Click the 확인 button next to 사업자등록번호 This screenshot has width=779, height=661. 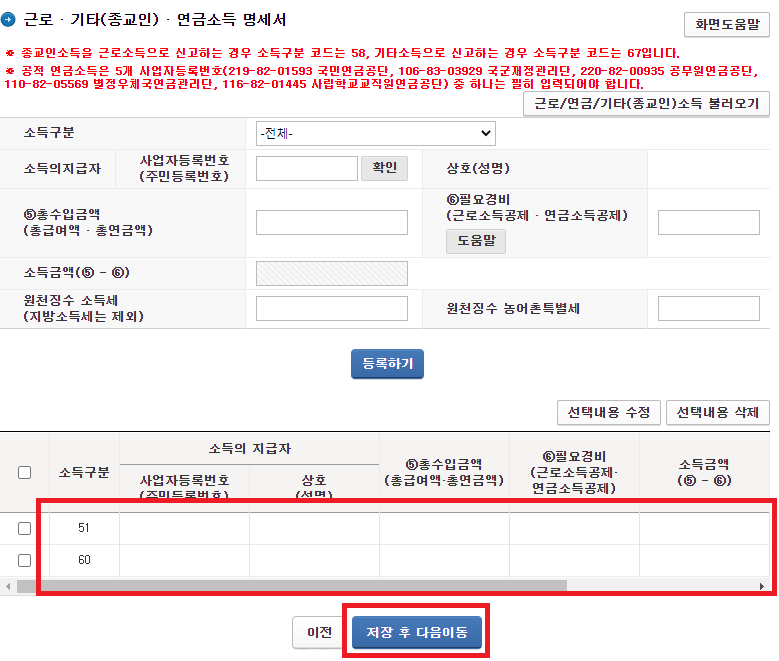click(x=385, y=168)
